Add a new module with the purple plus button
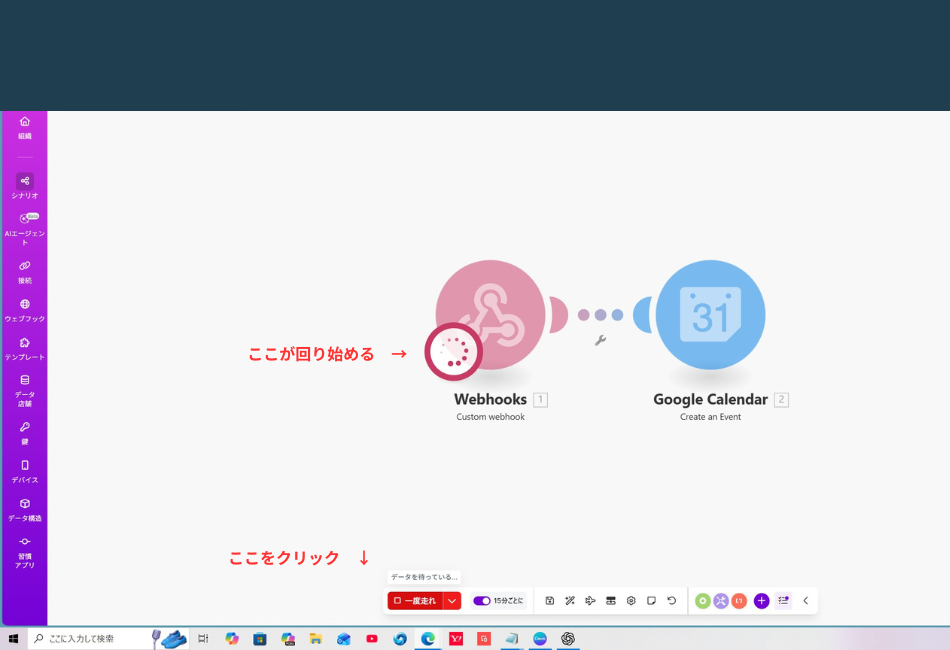The height and width of the screenshot is (650, 950). (761, 600)
